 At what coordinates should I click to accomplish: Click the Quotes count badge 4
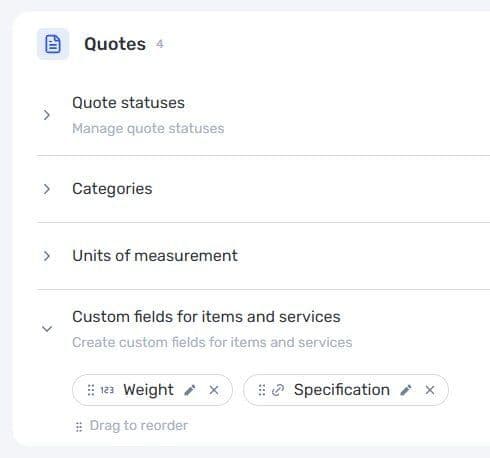[160, 44]
